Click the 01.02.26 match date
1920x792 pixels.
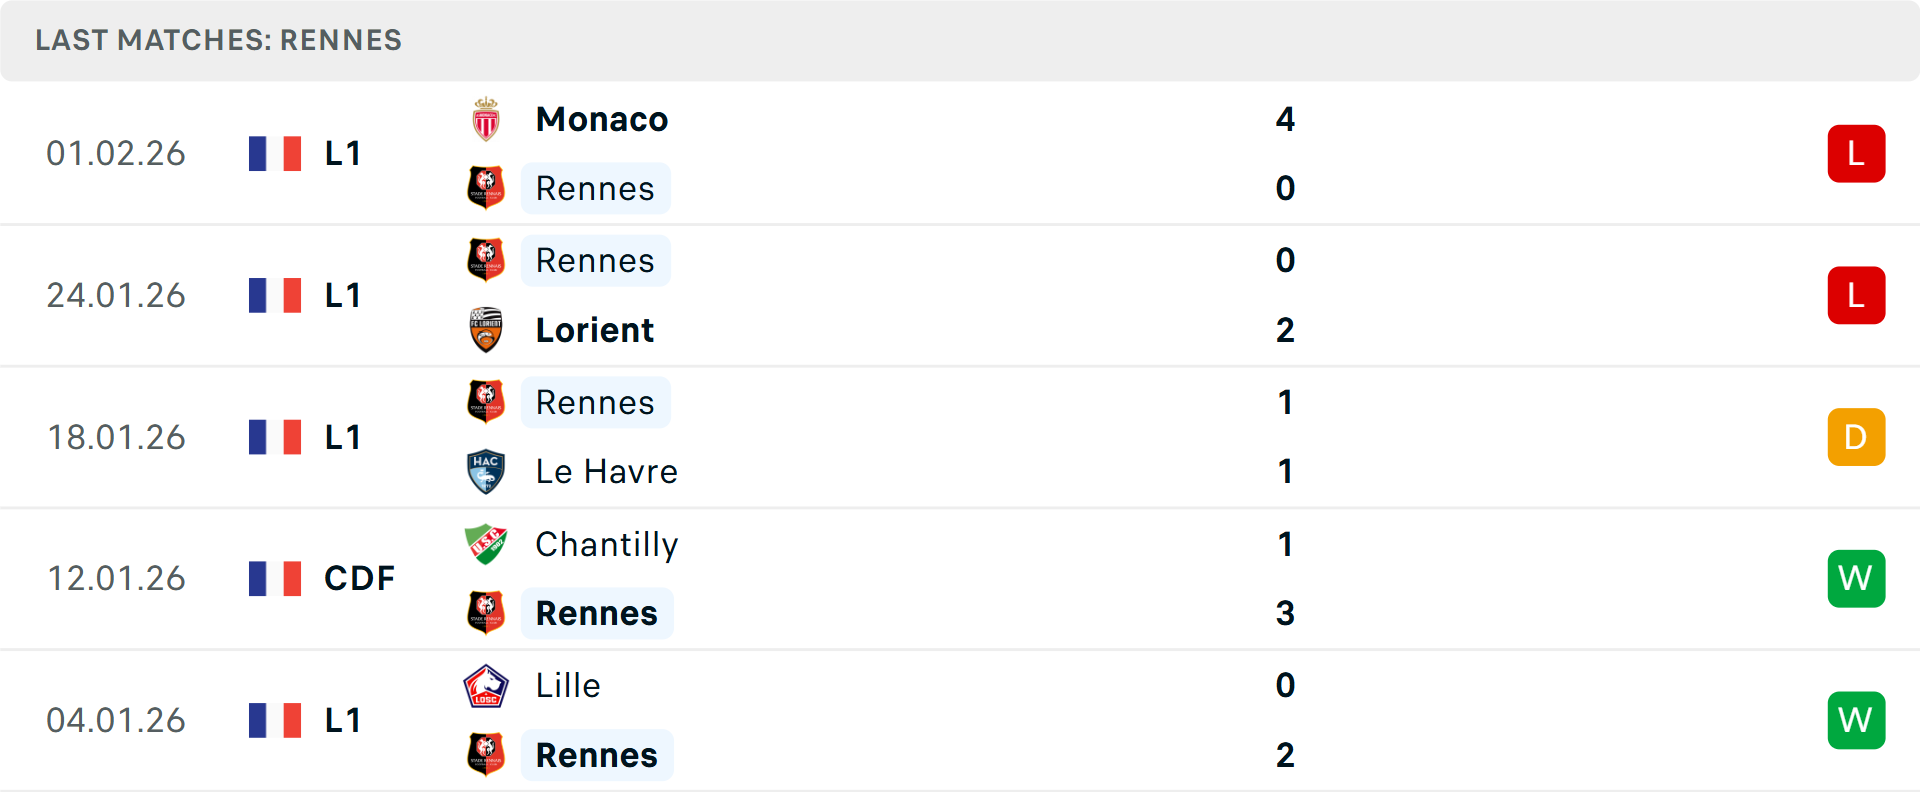tap(116, 154)
